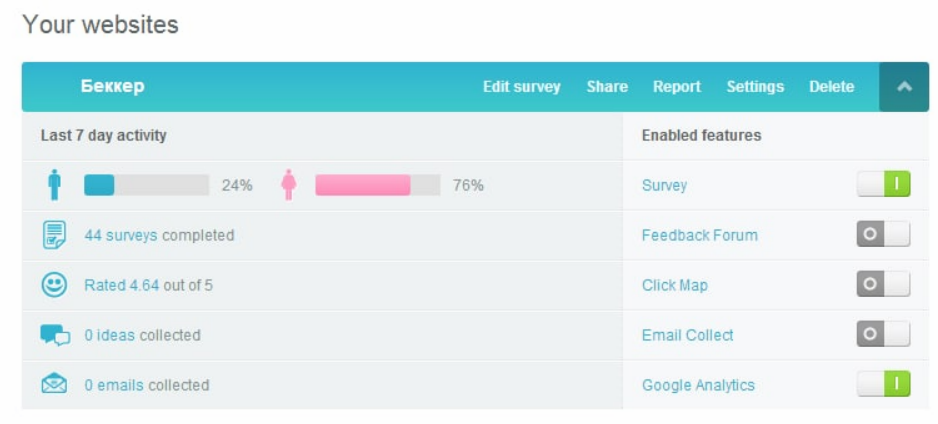Image resolution: width=938 pixels, height=424 pixels.
Task: Click the Беккер website title
Action: 112,86
